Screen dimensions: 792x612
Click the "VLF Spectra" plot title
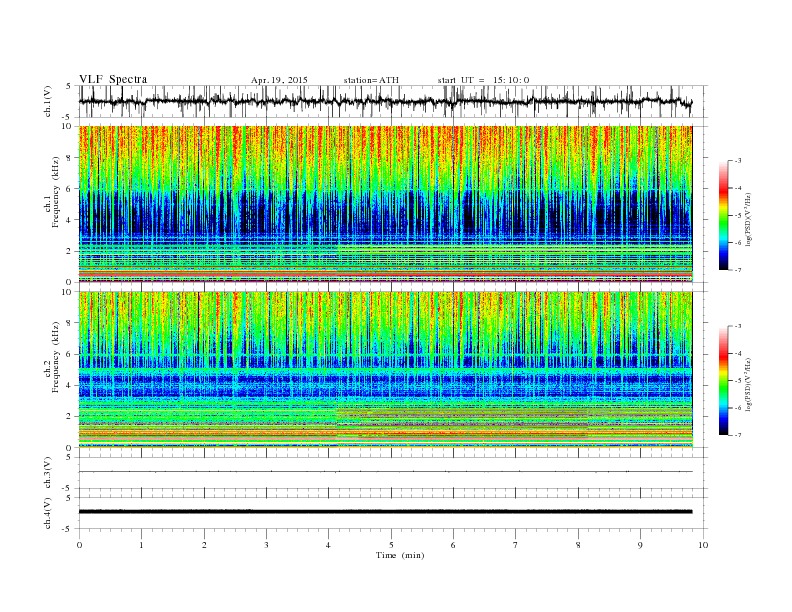point(113,79)
